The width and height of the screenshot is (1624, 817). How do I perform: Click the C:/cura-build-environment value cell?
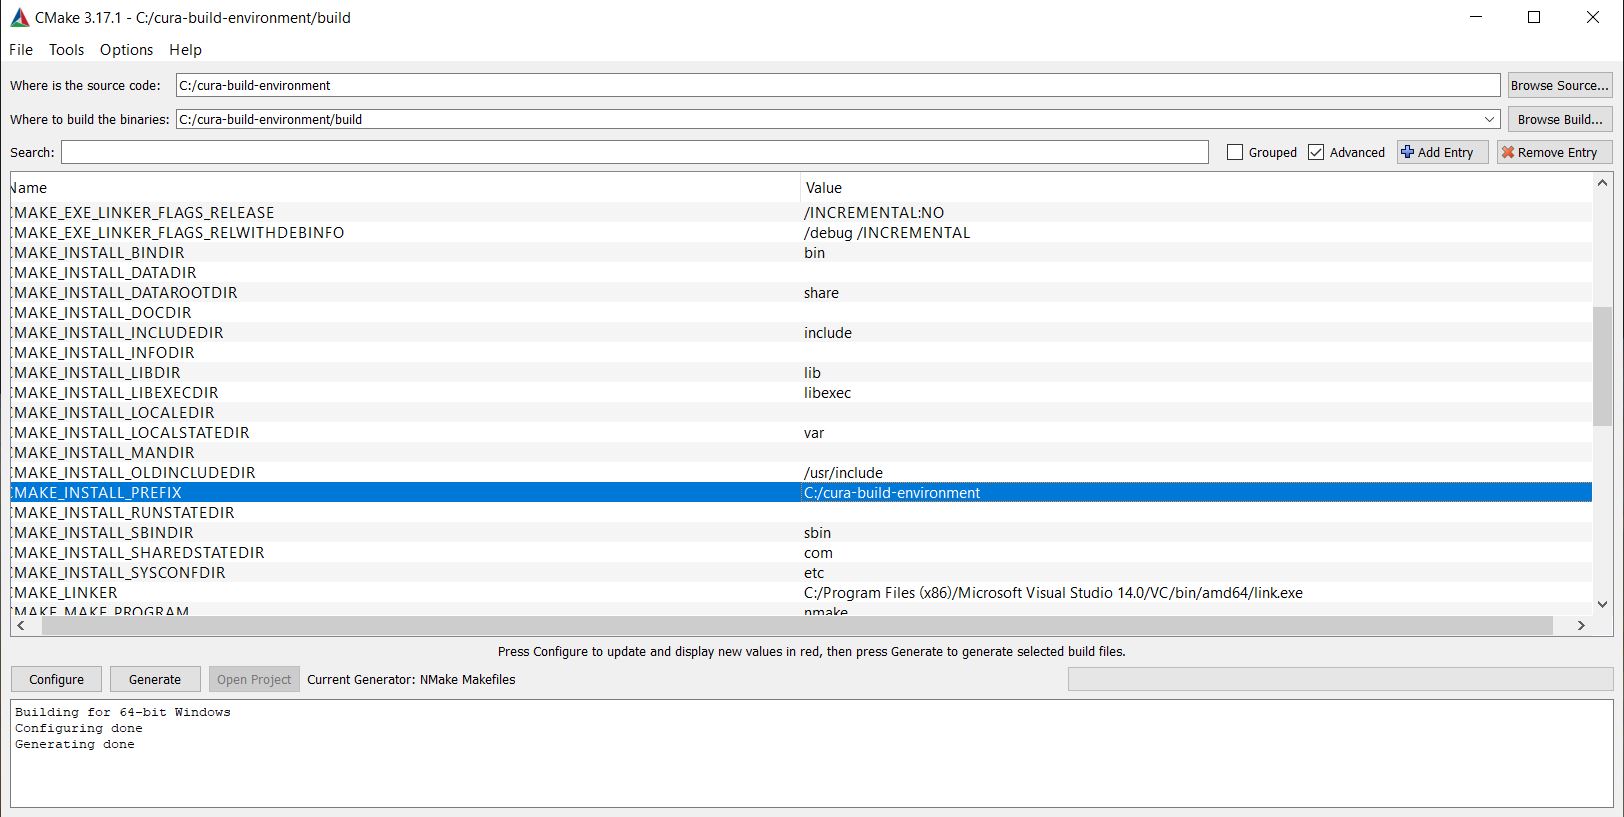click(x=1196, y=492)
